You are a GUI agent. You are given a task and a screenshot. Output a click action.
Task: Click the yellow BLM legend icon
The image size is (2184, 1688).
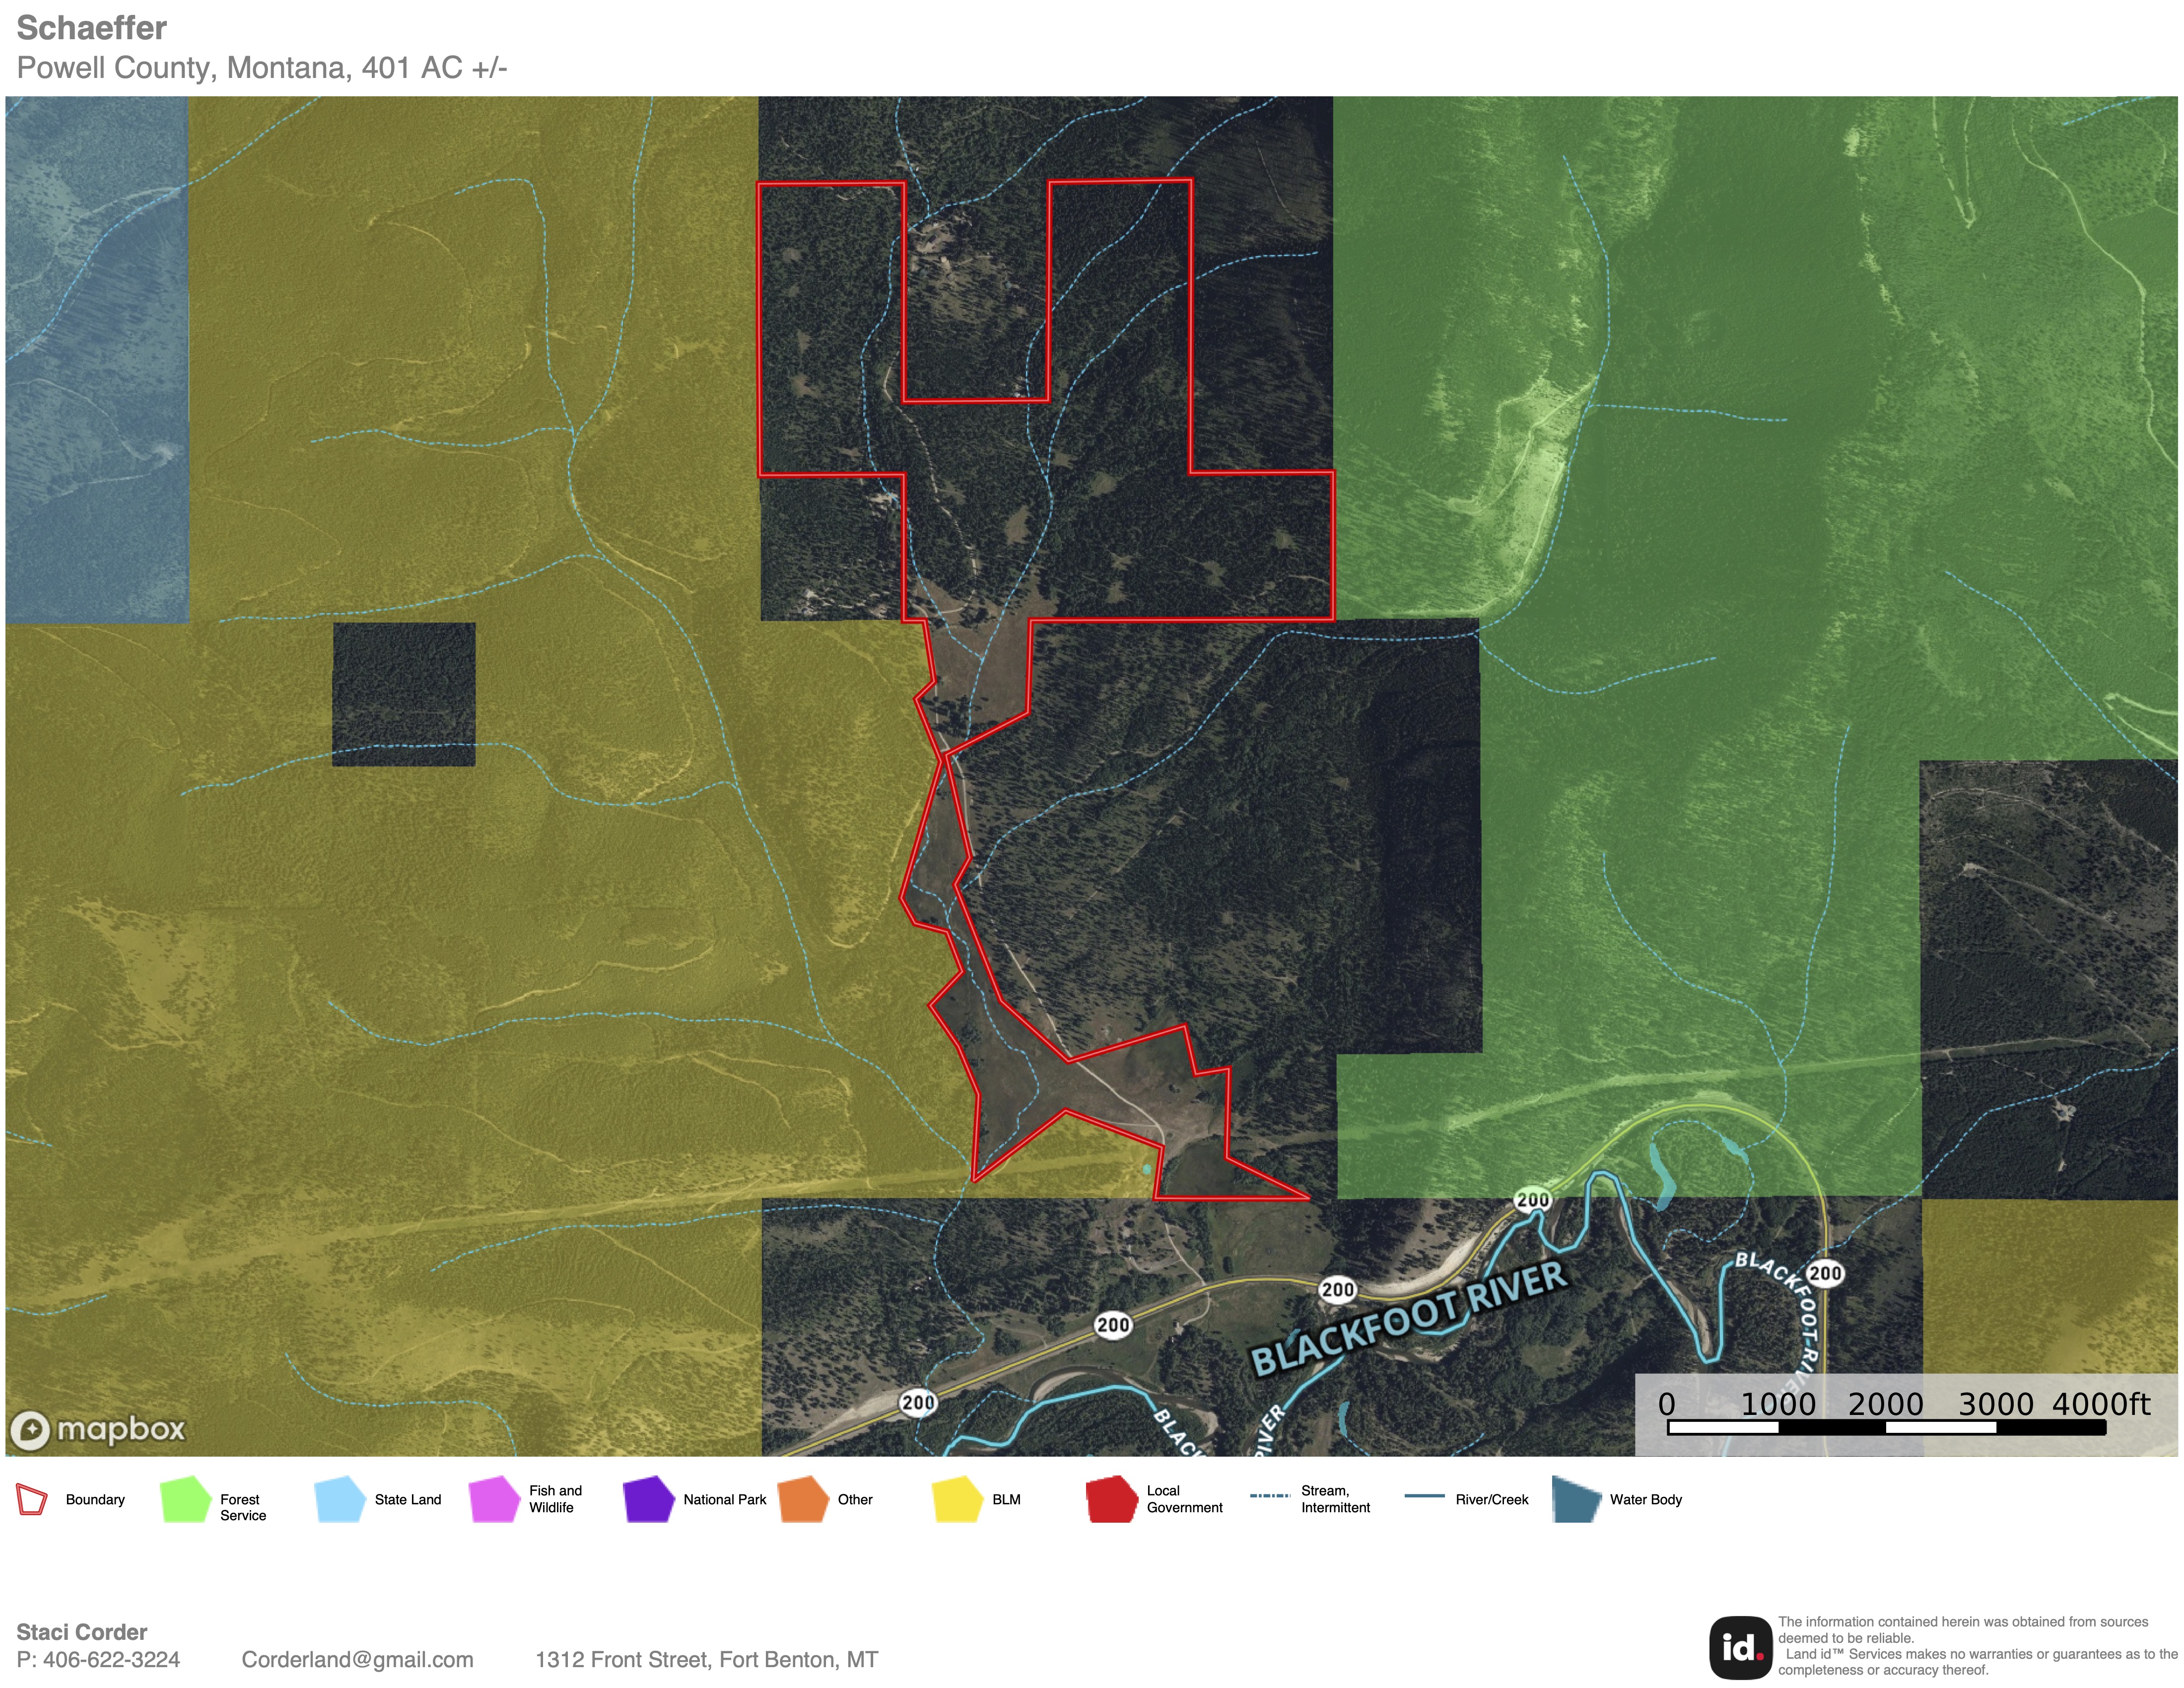(x=957, y=1500)
